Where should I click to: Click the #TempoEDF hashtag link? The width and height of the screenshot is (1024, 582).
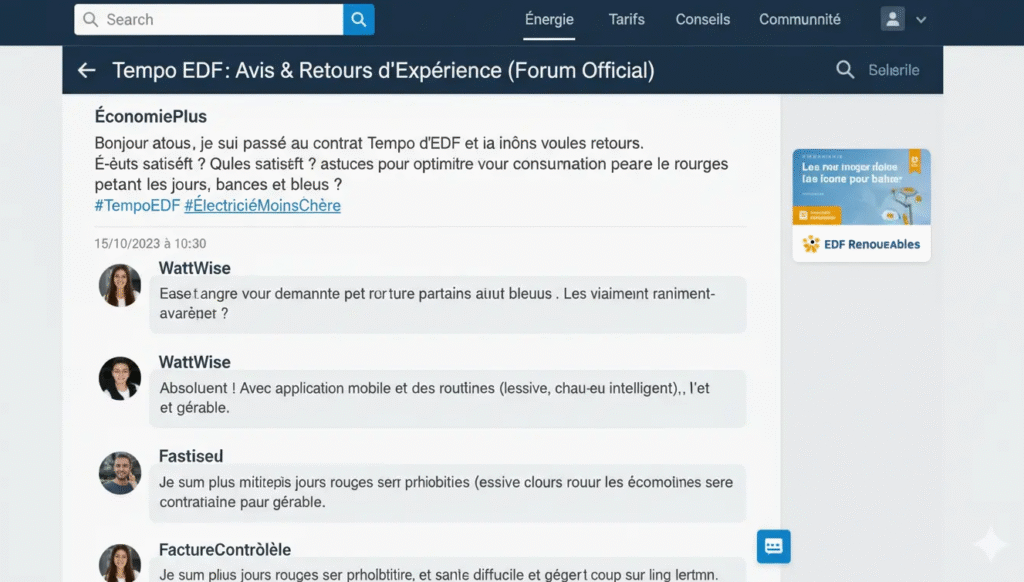(135, 206)
